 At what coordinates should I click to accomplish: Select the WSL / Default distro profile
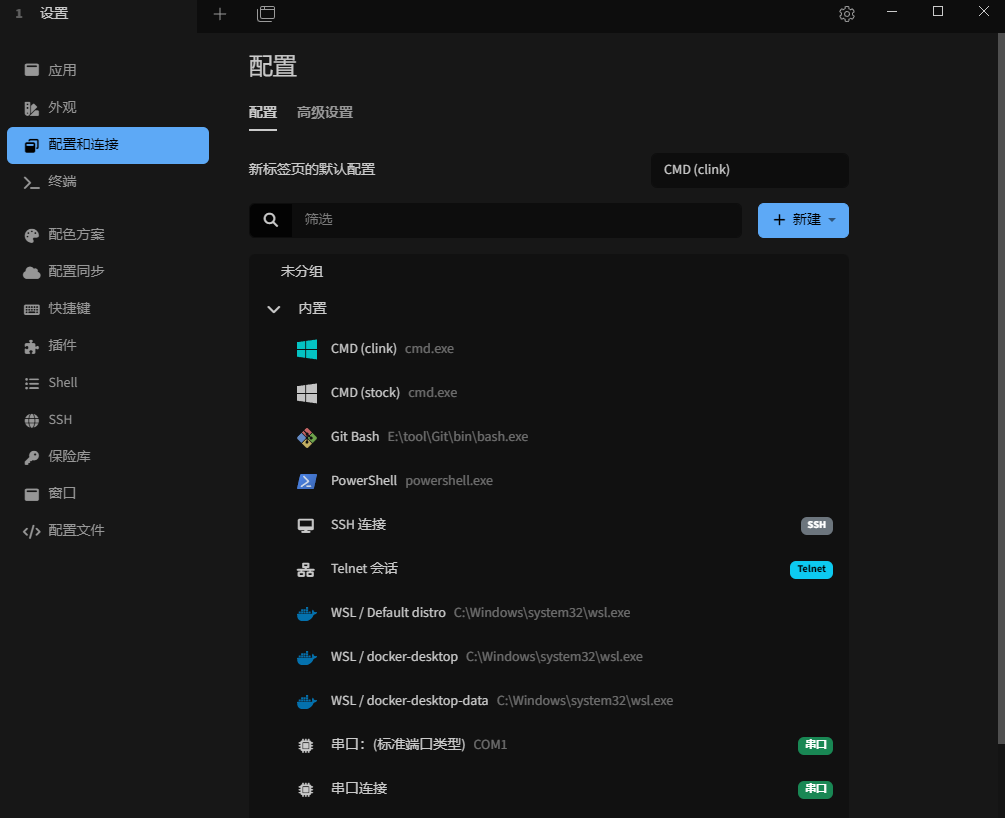coord(388,613)
